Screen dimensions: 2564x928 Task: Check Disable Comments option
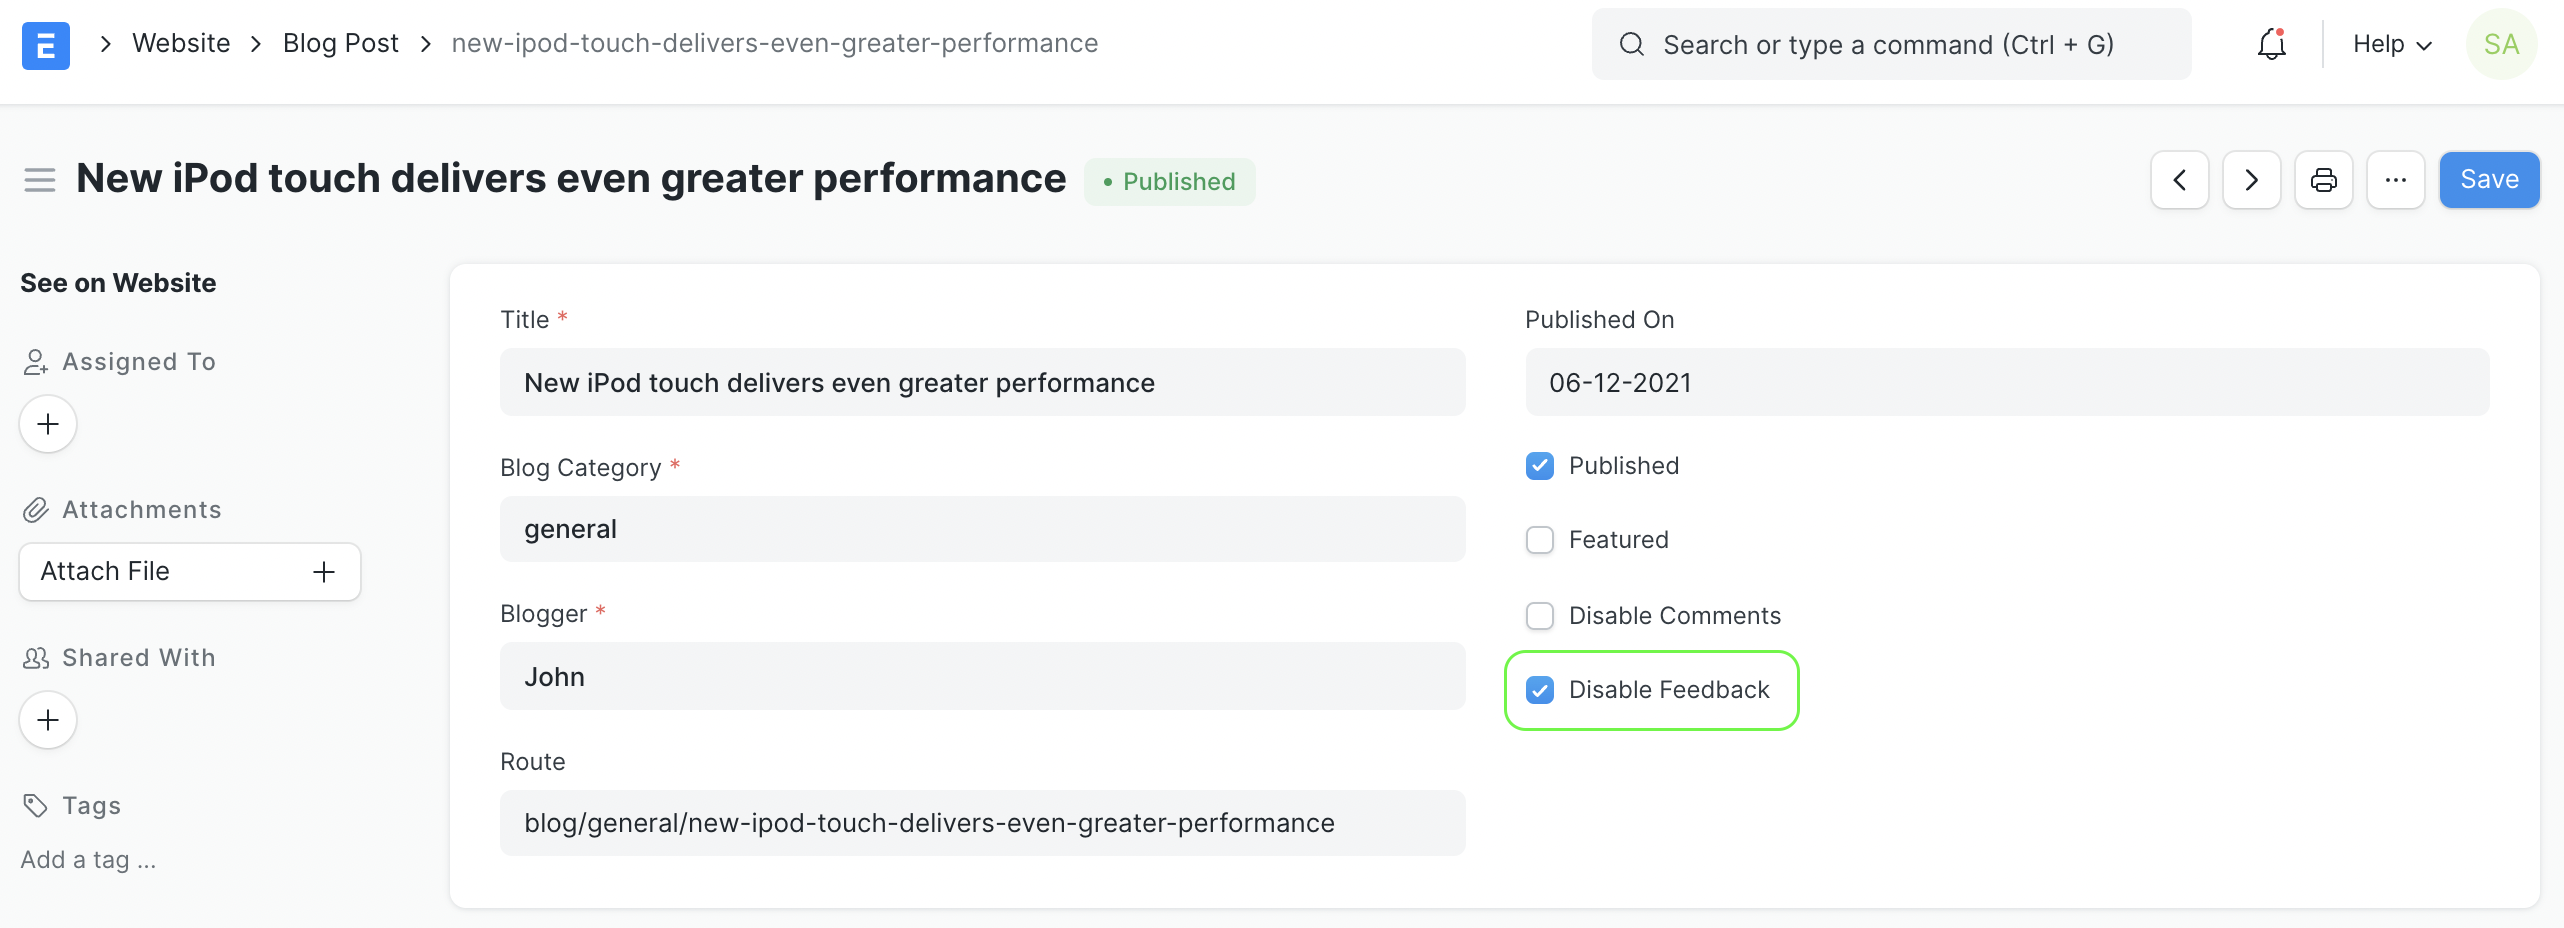pyautogui.click(x=1540, y=616)
